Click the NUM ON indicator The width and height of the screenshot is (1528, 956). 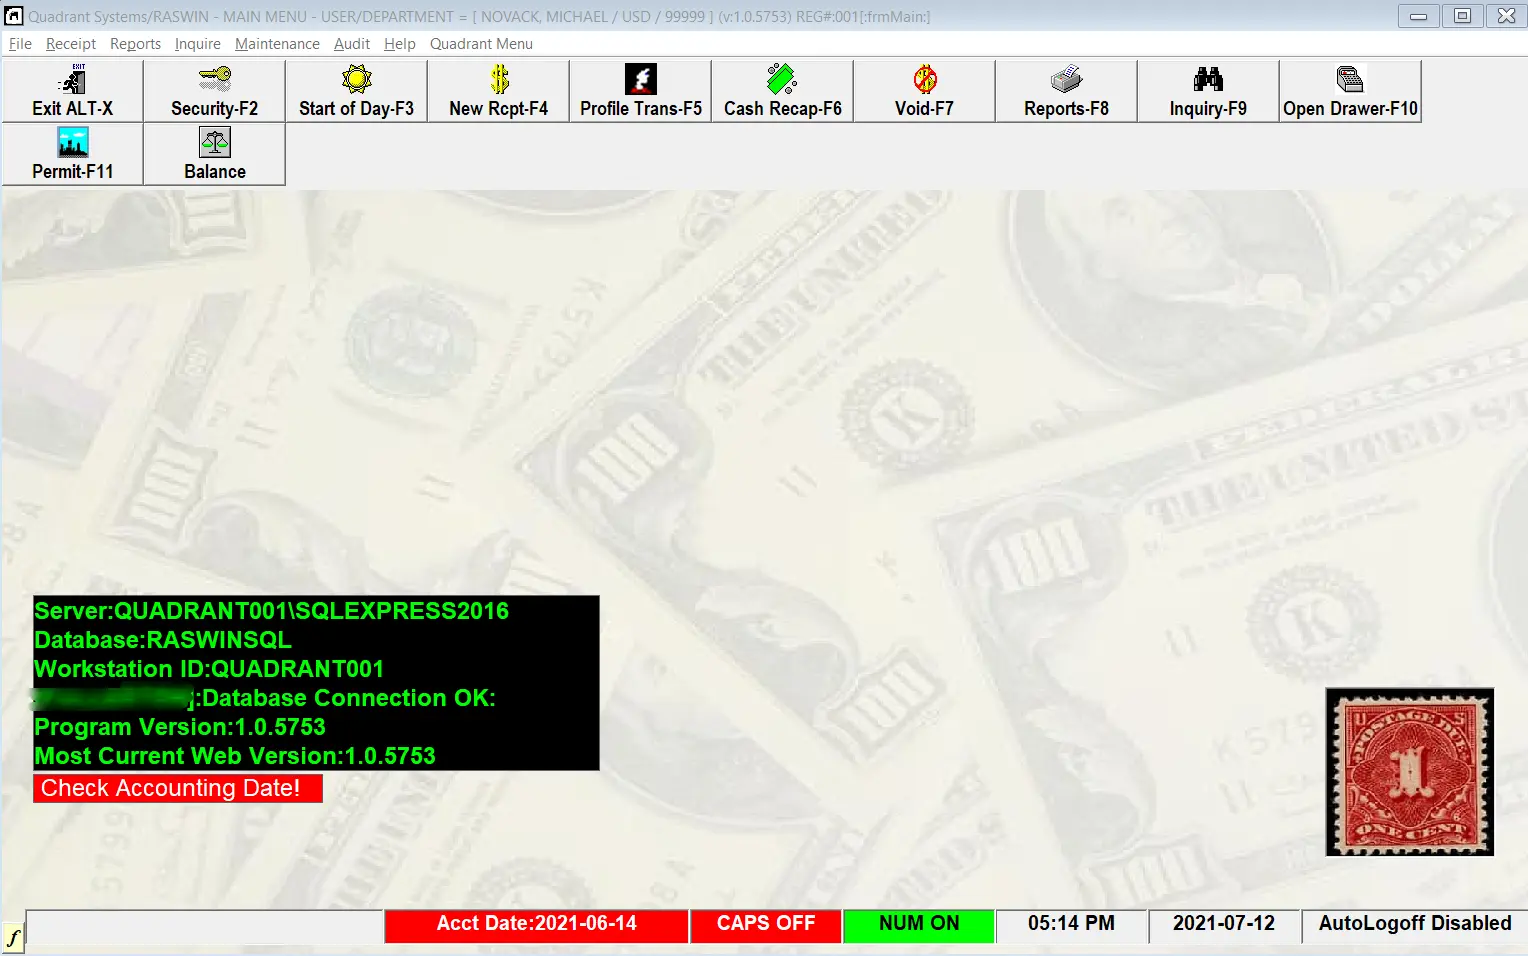[919, 924]
